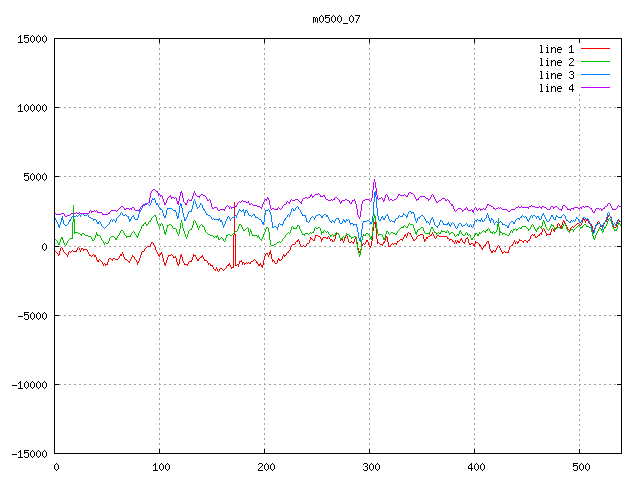Click the y-axis label -5000
Screen dimensions: 640x480
(32, 315)
